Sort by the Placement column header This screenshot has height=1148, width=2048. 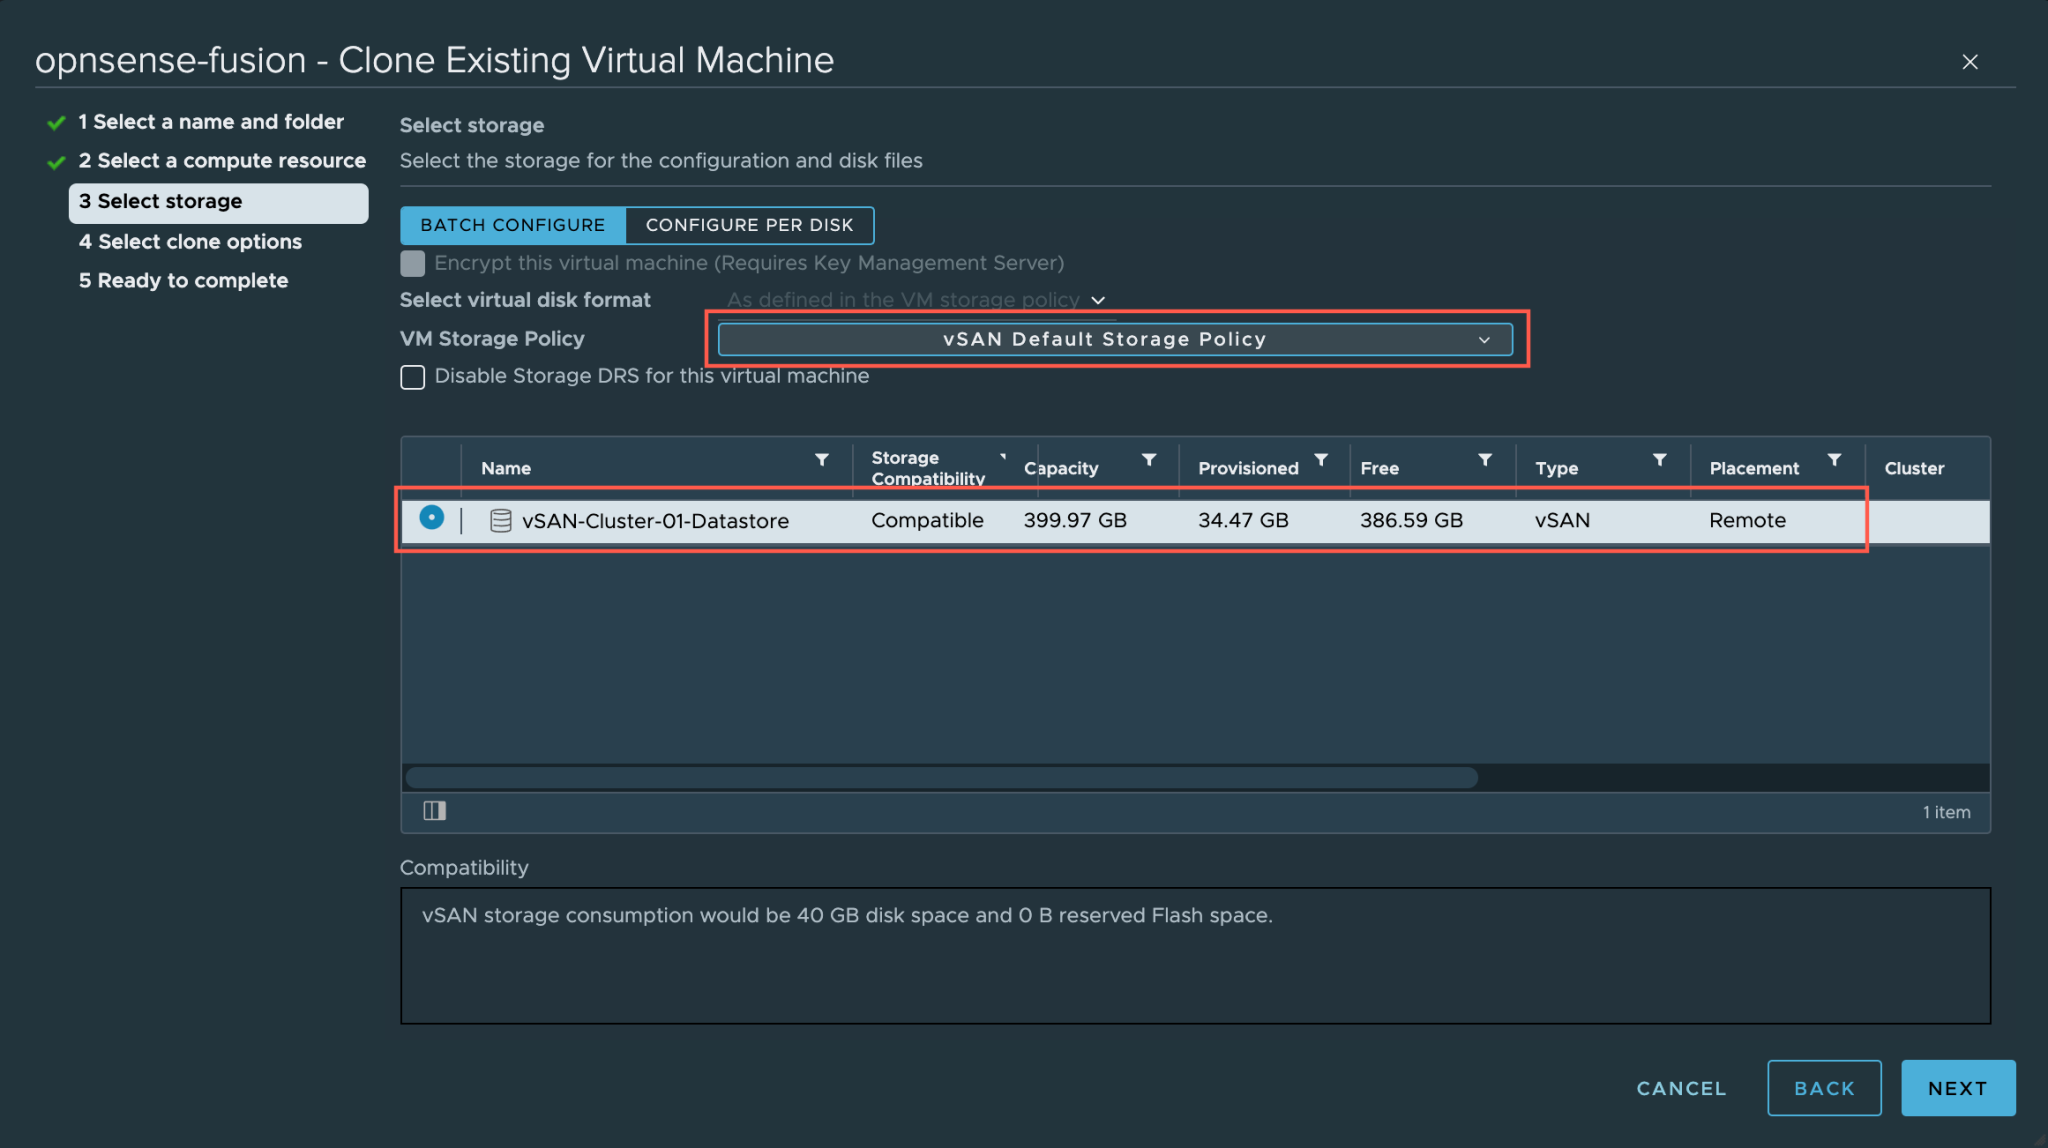pyautogui.click(x=1754, y=468)
